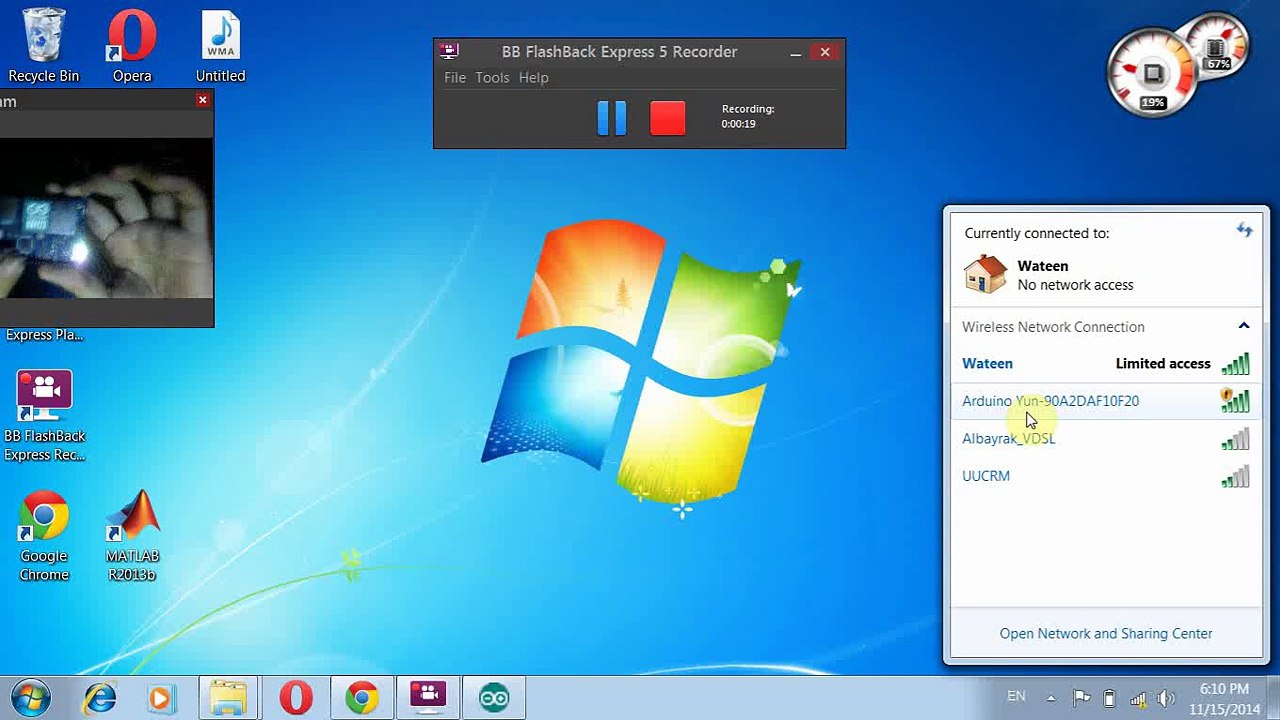Open the Windows Start menu

pyautogui.click(x=31, y=697)
